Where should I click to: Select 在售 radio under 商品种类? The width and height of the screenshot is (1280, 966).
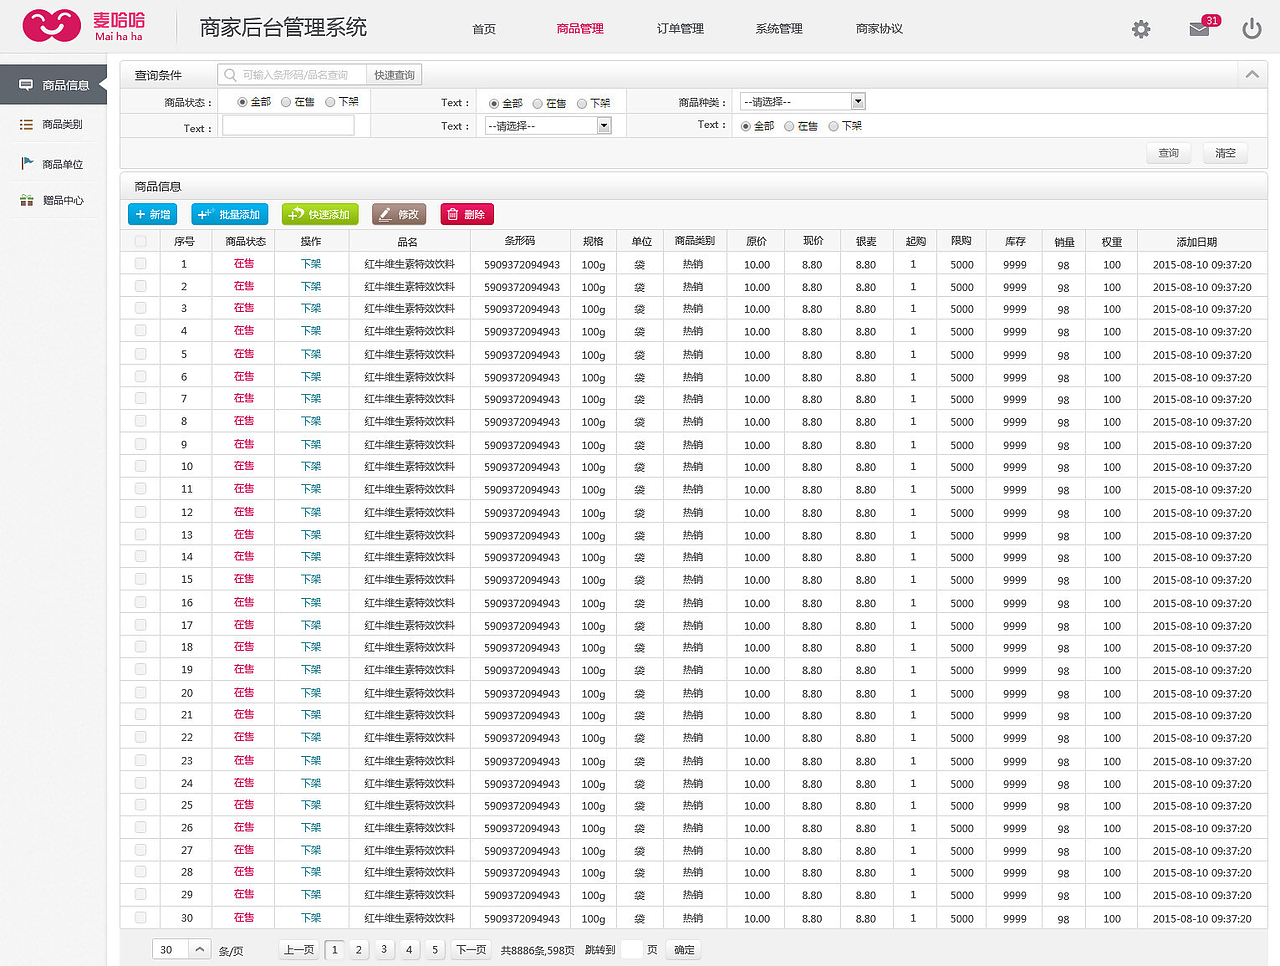[789, 126]
